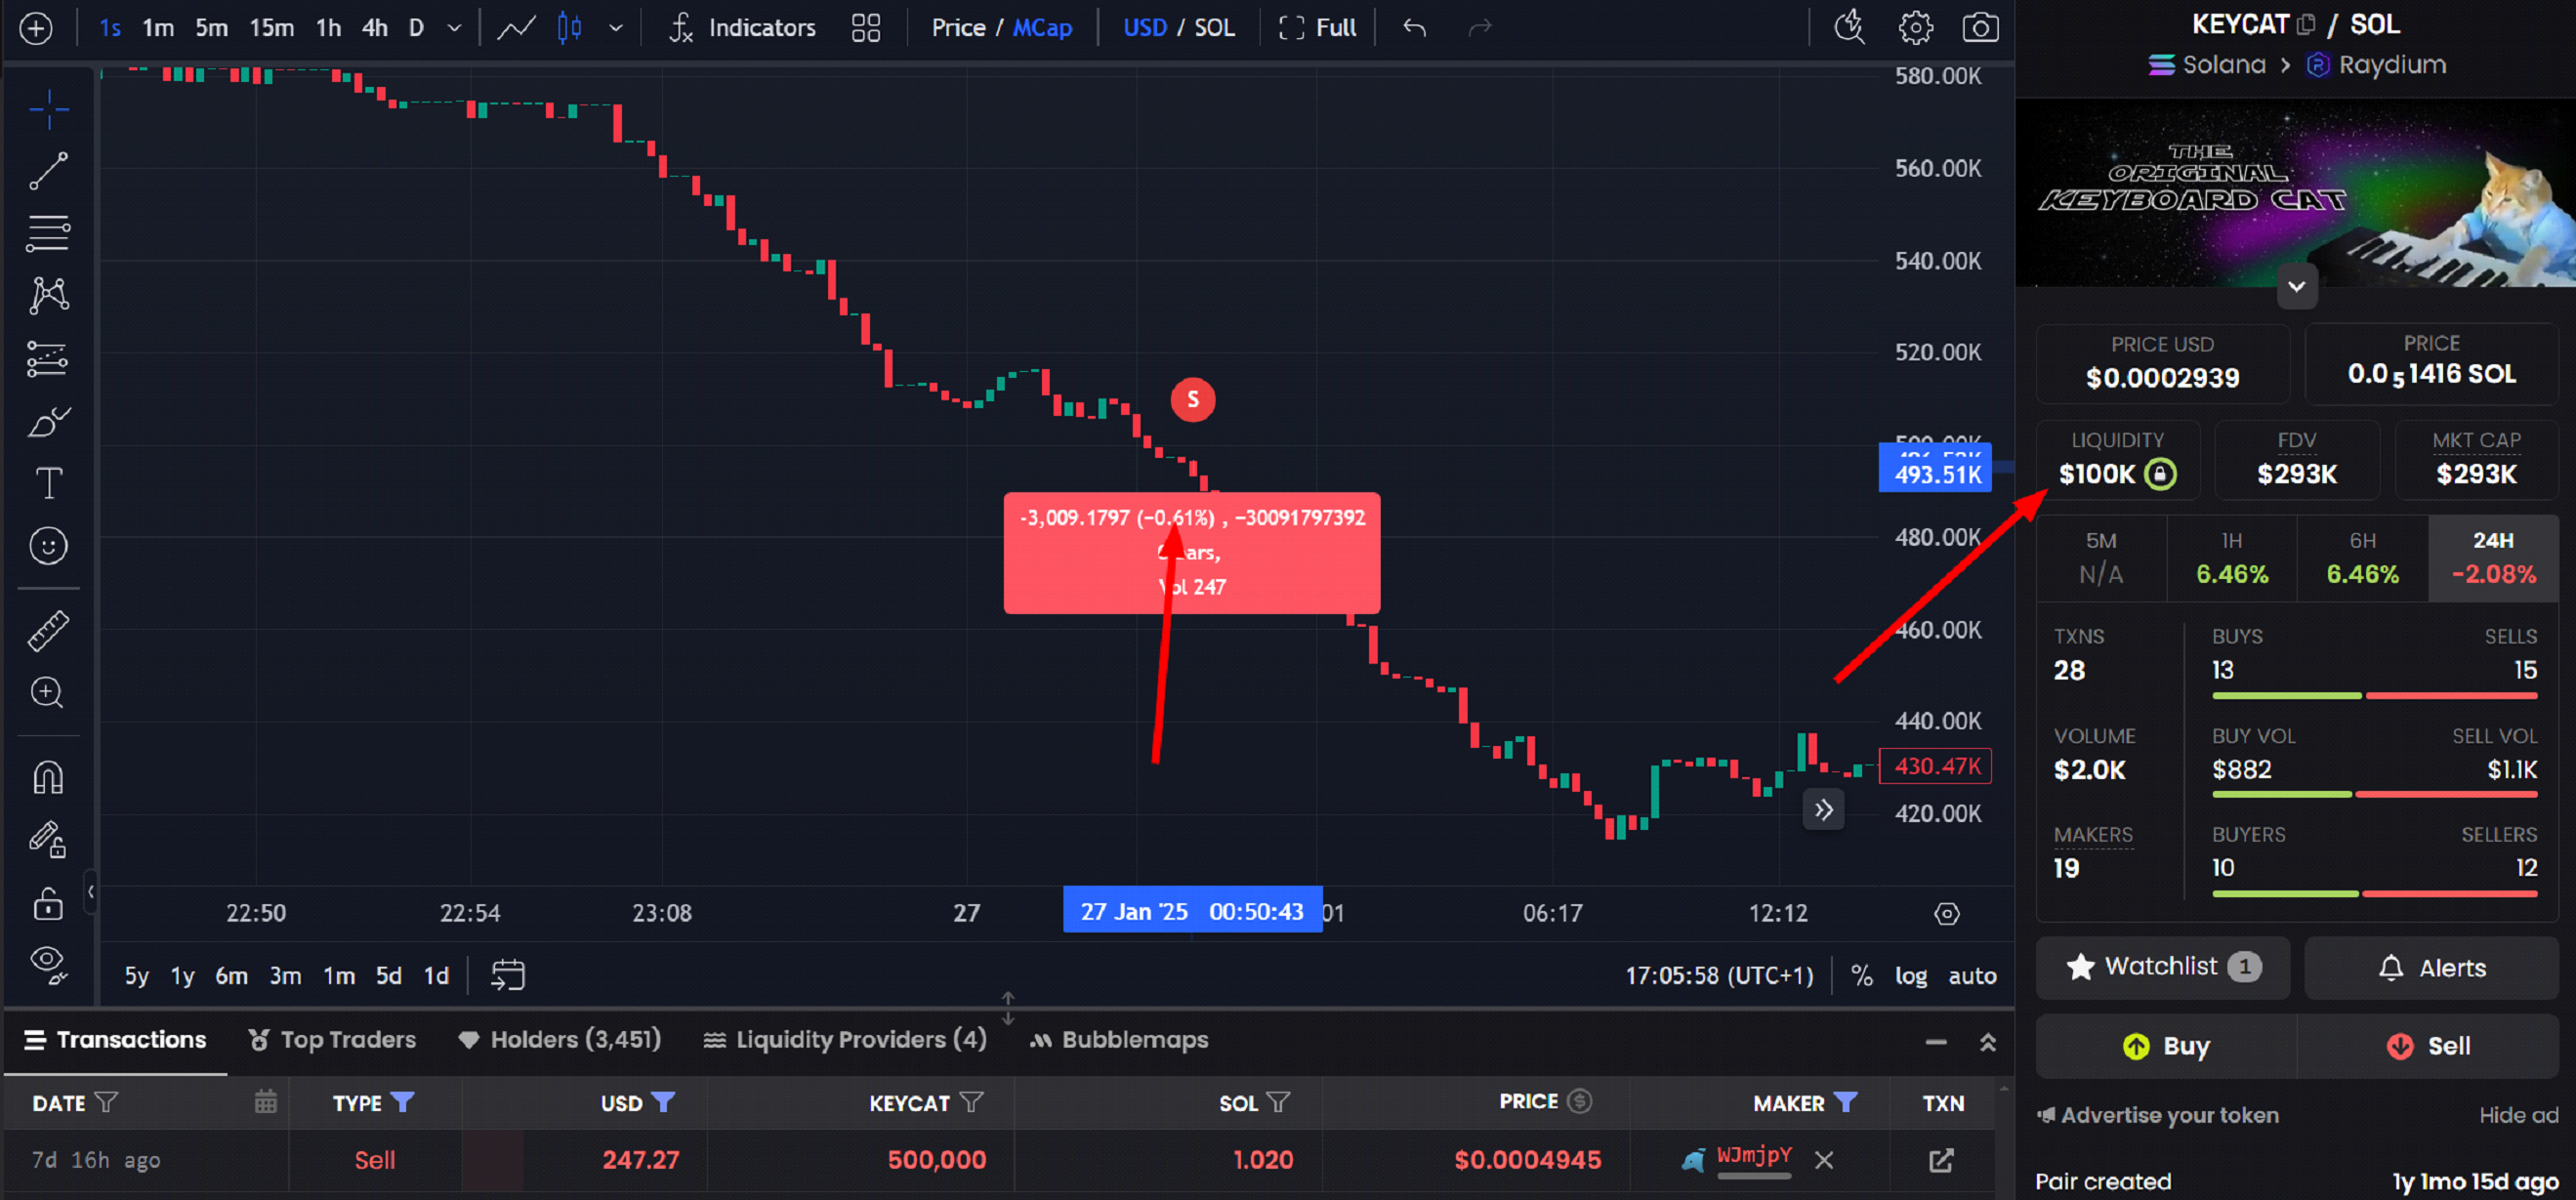Select the Text tool in the sidebar
The image size is (2576, 1200).
[x=48, y=483]
